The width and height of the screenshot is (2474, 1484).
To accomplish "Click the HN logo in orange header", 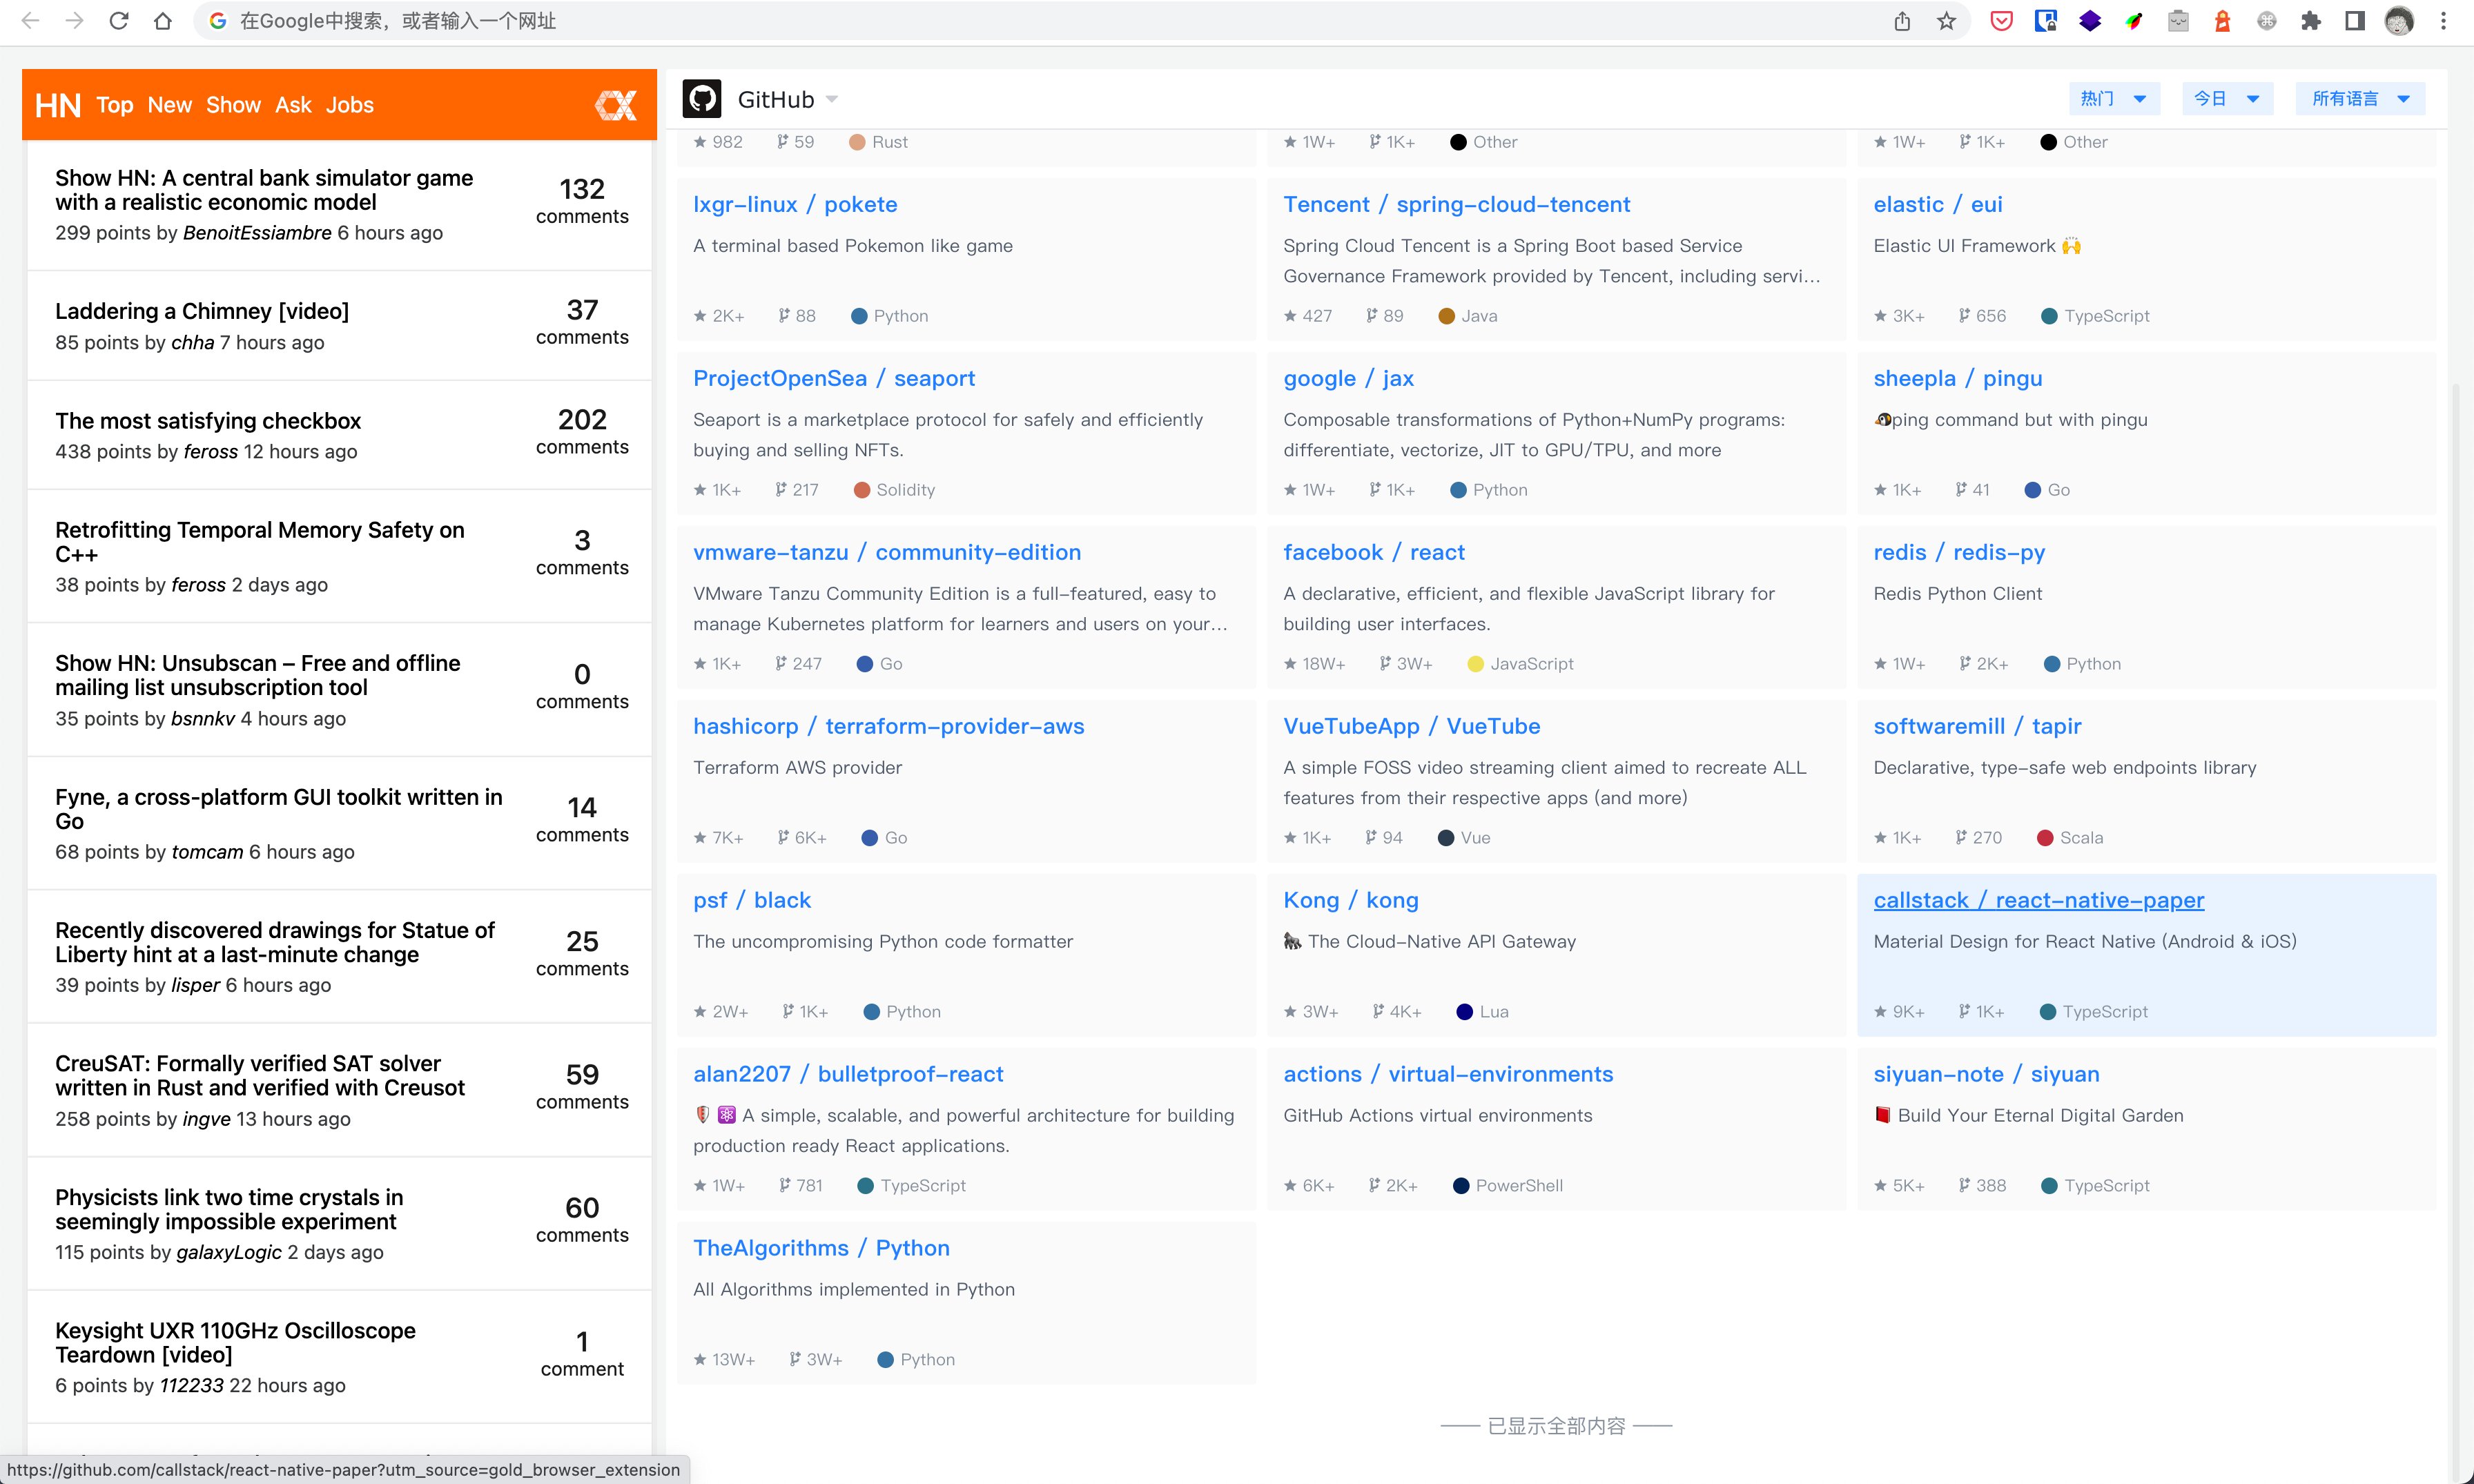I will [x=58, y=105].
